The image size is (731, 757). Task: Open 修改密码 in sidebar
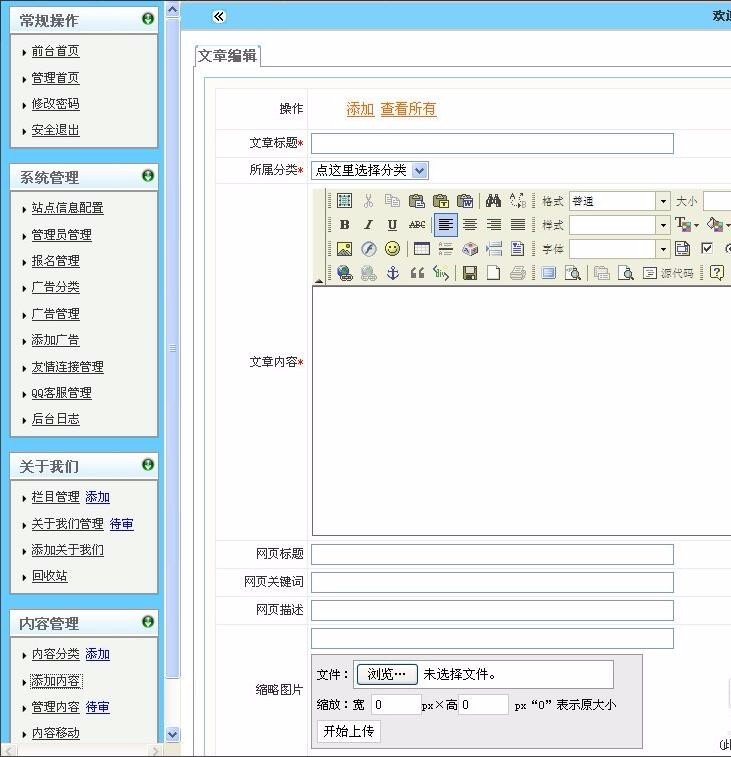56,104
